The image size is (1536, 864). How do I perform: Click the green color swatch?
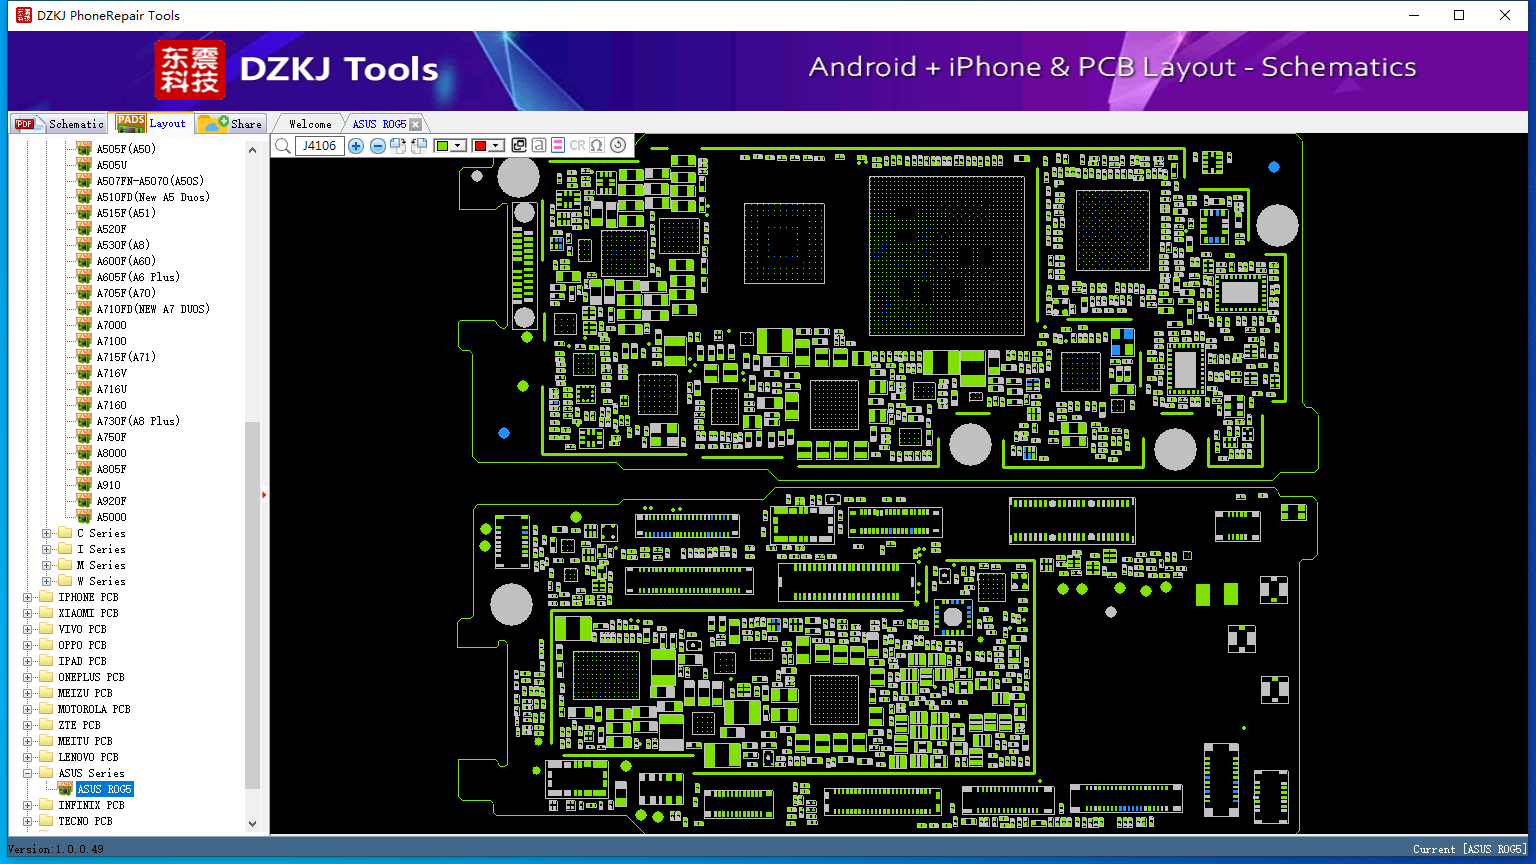tap(442, 146)
